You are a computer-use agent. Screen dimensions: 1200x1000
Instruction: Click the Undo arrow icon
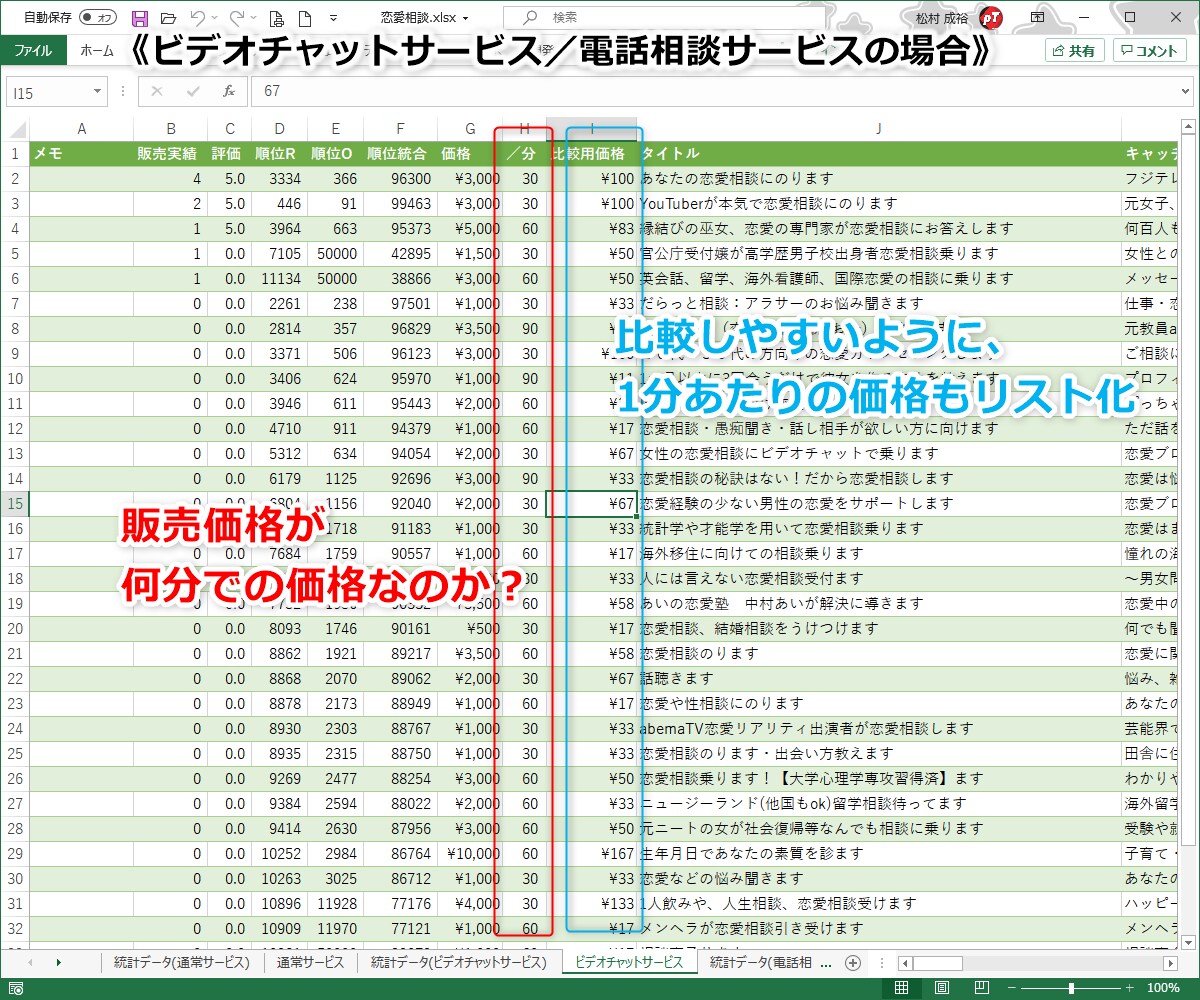coord(197,17)
